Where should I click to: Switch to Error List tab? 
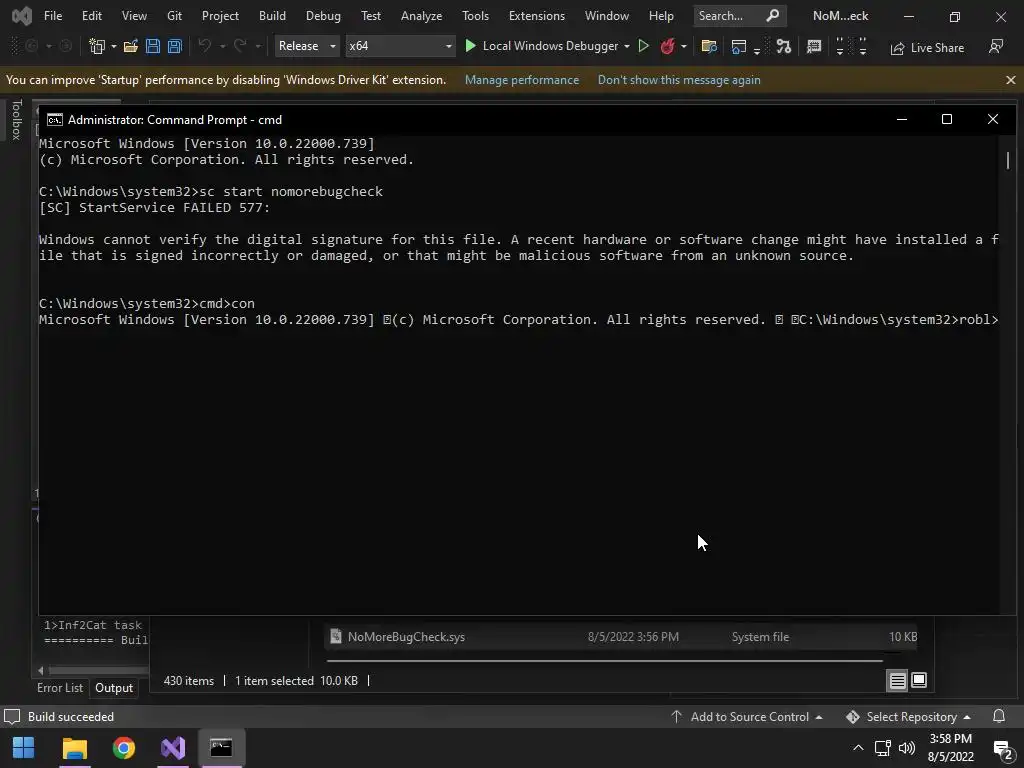59,688
